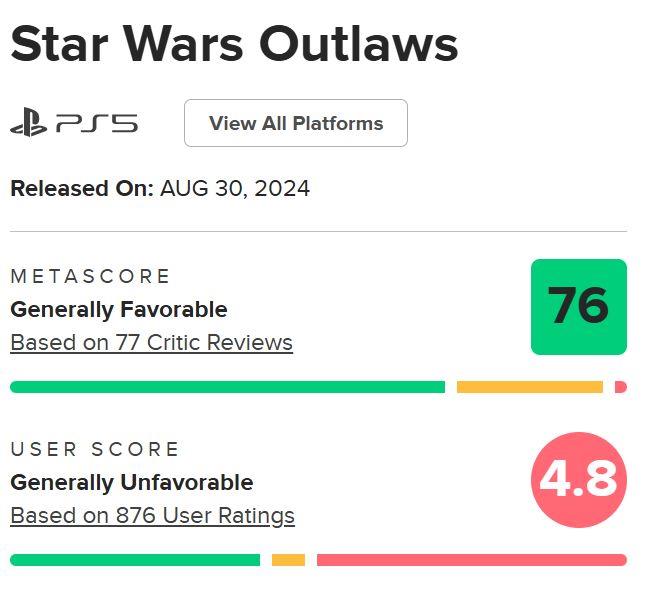
Task: Click the PlayStation logo icon
Action: click(28, 123)
